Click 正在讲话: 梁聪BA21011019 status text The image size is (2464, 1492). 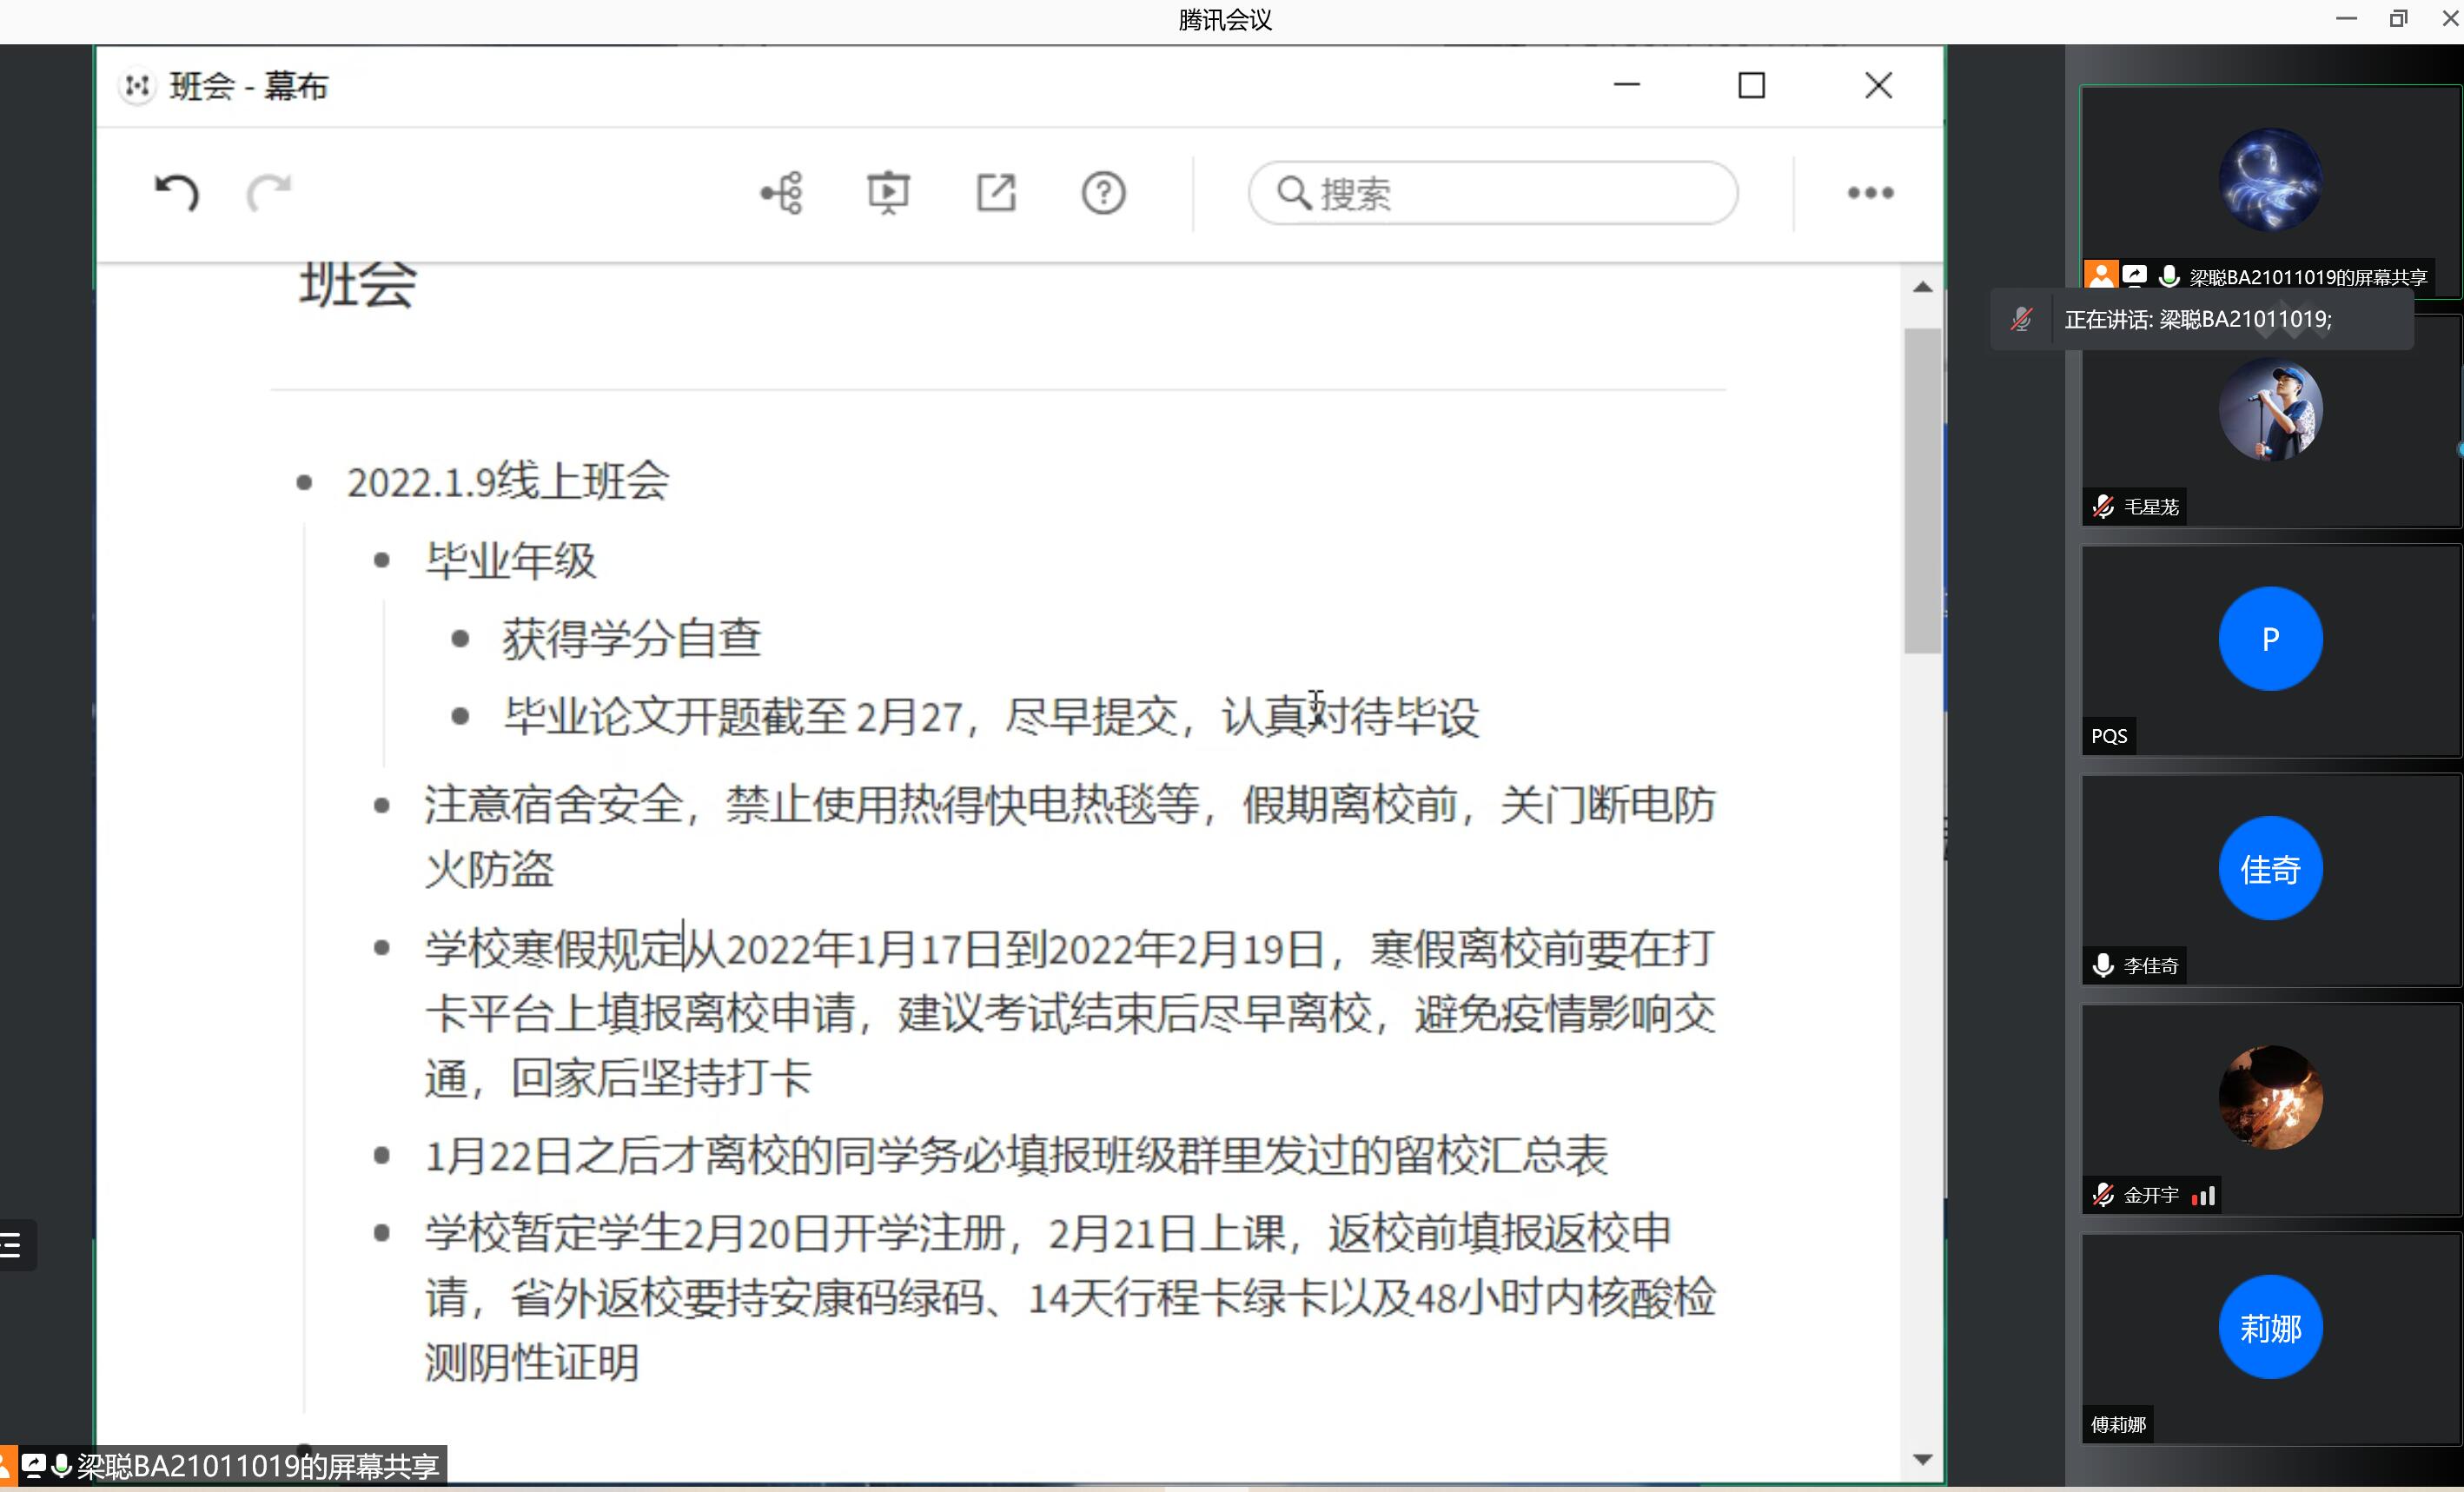tap(2198, 320)
